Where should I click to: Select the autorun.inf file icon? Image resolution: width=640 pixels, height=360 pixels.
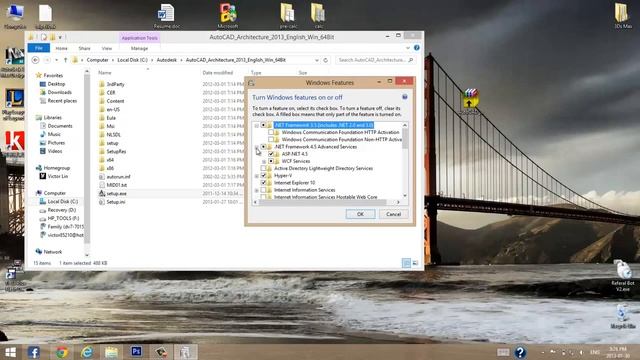(x=102, y=177)
